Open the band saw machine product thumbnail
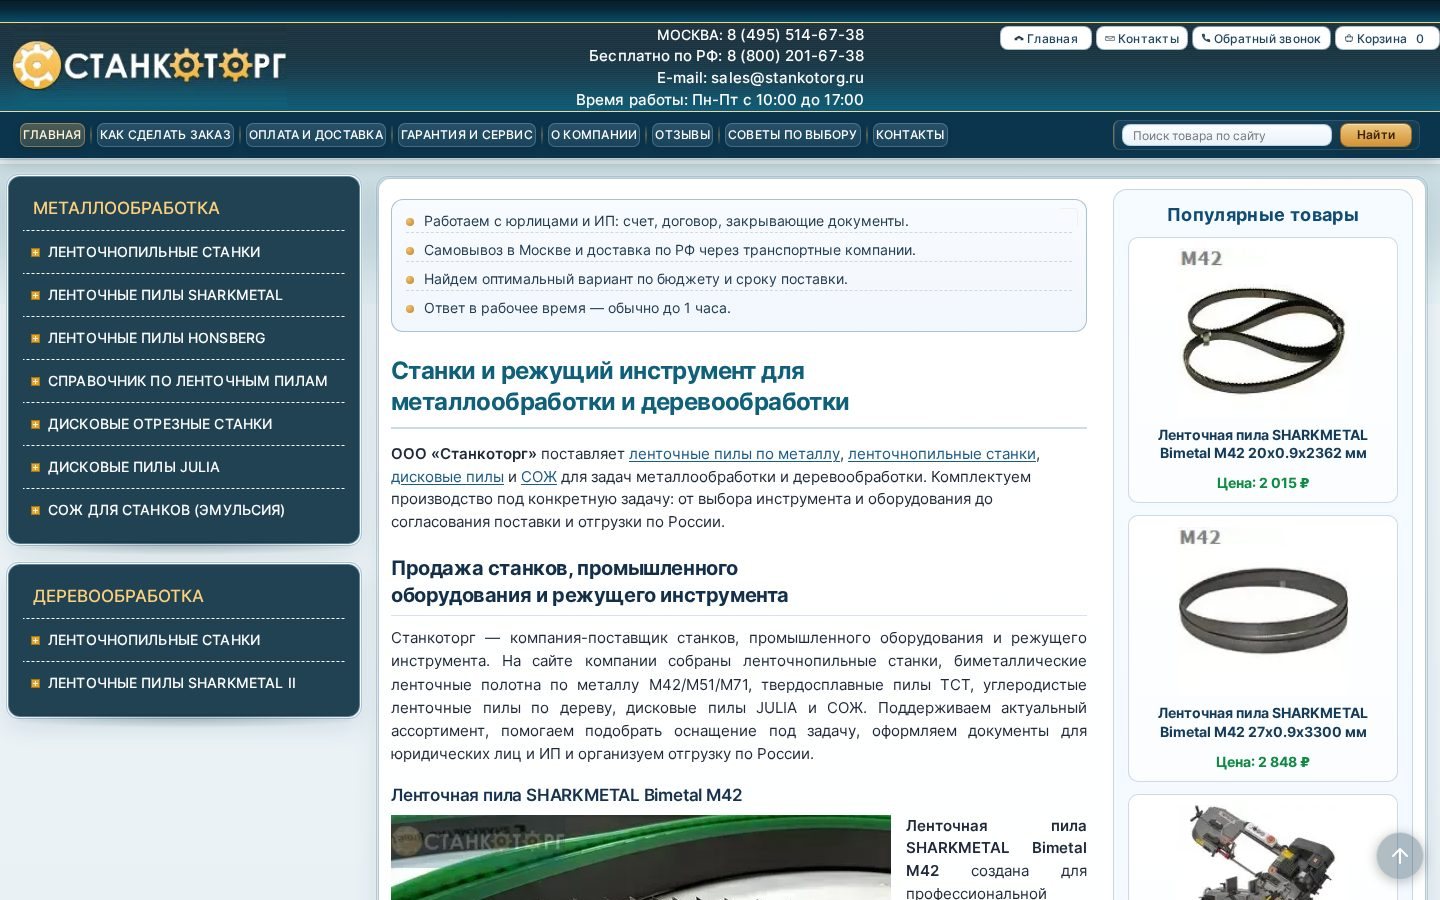 tap(1263, 851)
